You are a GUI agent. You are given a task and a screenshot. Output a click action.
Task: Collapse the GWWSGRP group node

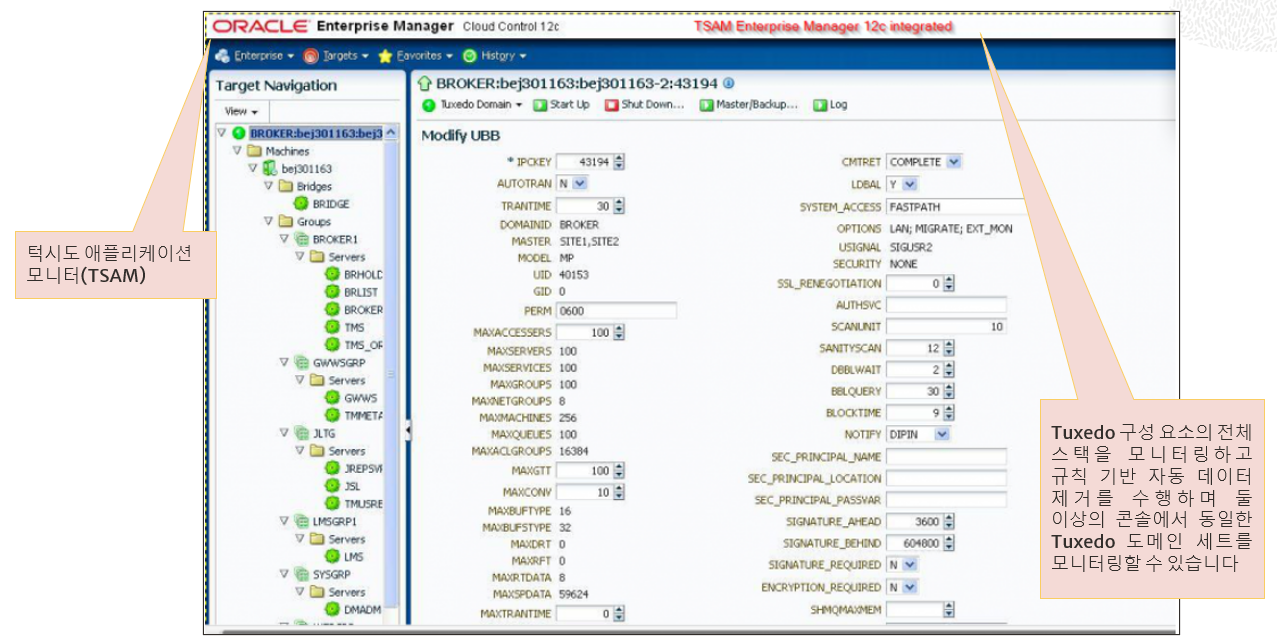(284, 363)
